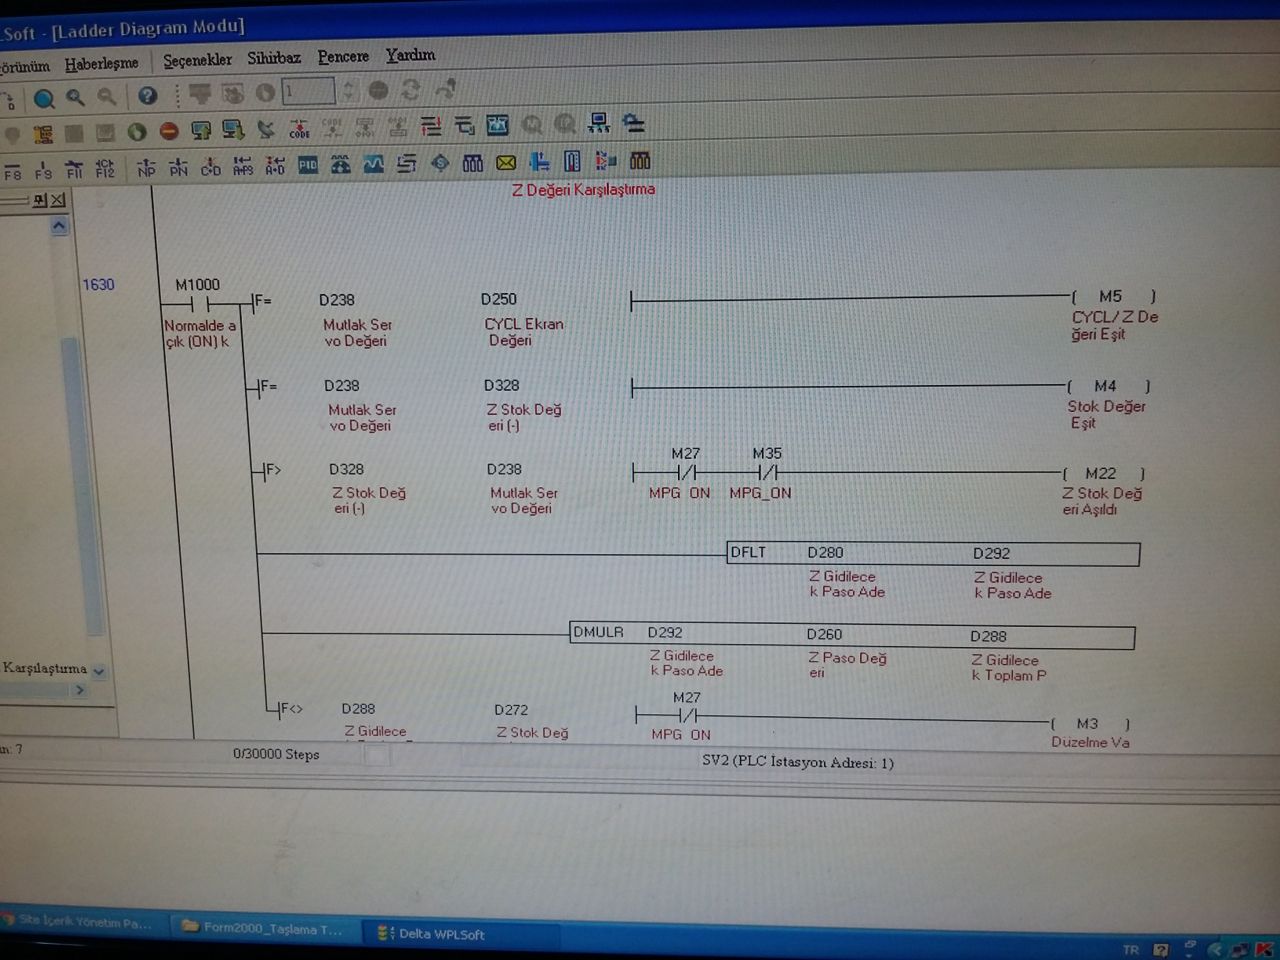Select the DMULR instruction block
Screen dimensions: 1280x960
pos(852,635)
